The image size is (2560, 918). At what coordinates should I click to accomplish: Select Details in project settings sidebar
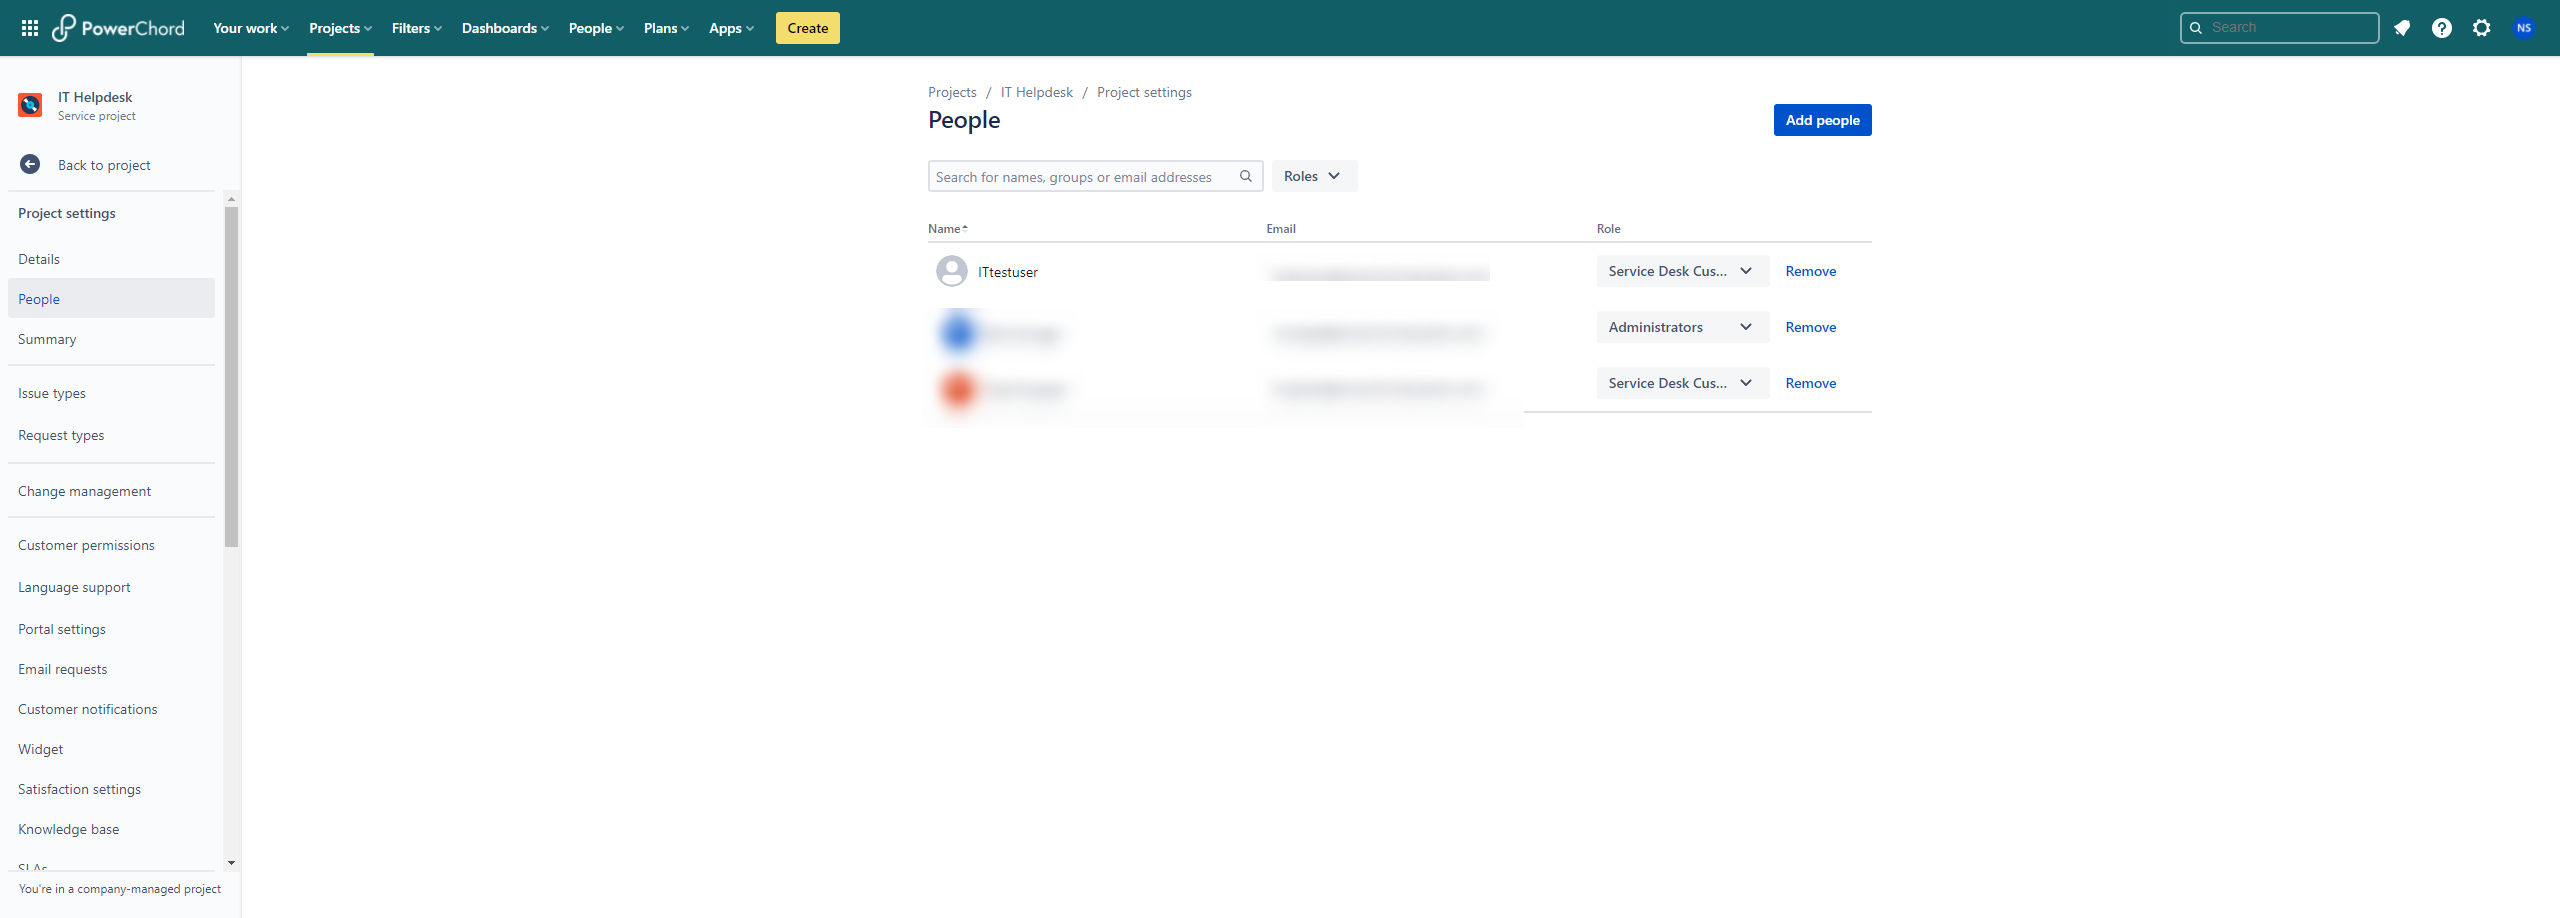tap(111, 259)
